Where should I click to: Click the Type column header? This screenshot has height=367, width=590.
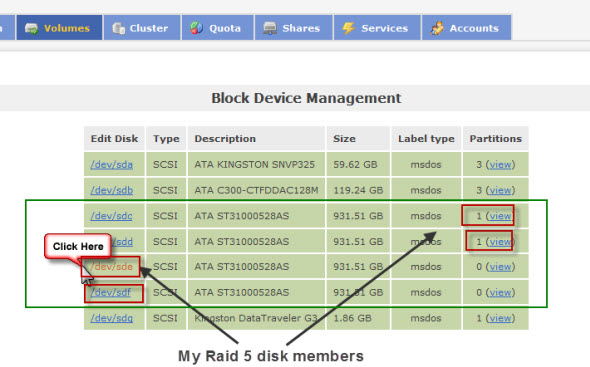click(166, 139)
